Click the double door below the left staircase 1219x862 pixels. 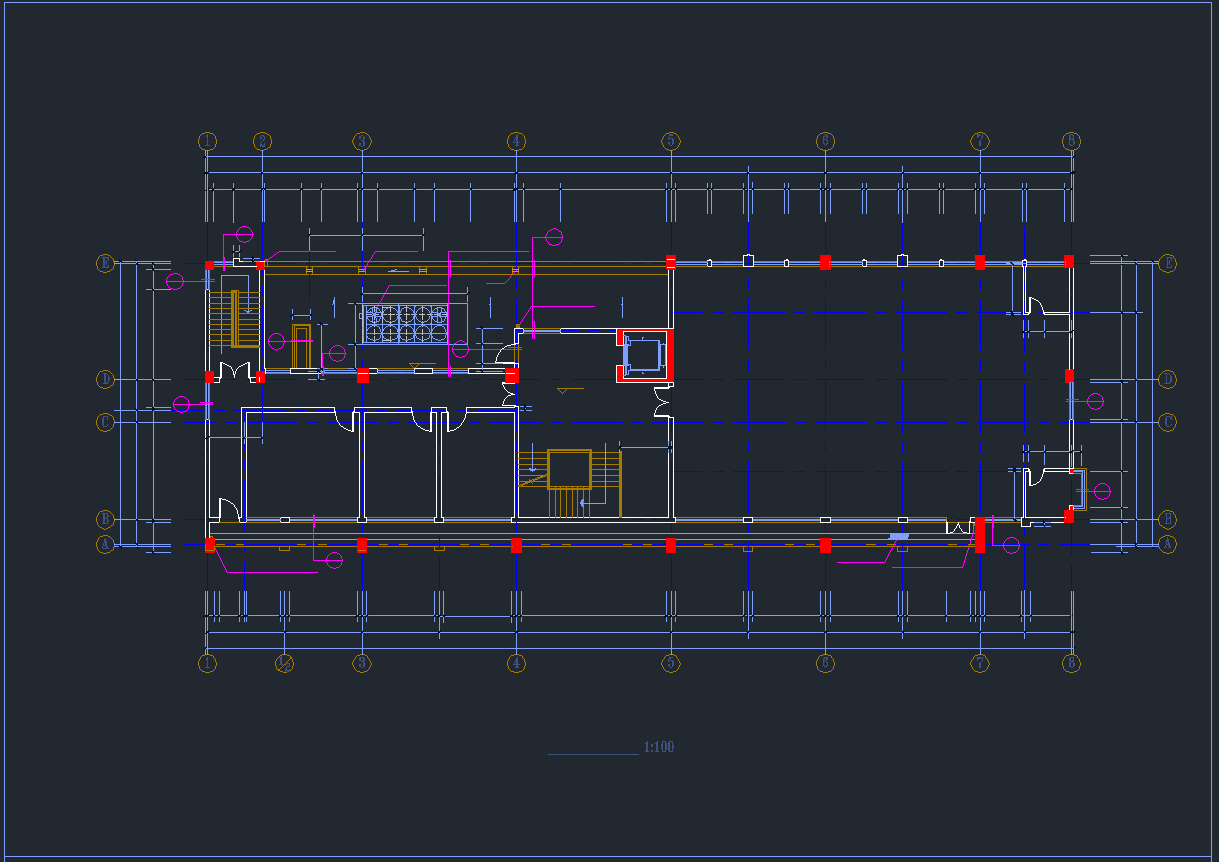pyautogui.click(x=235, y=372)
